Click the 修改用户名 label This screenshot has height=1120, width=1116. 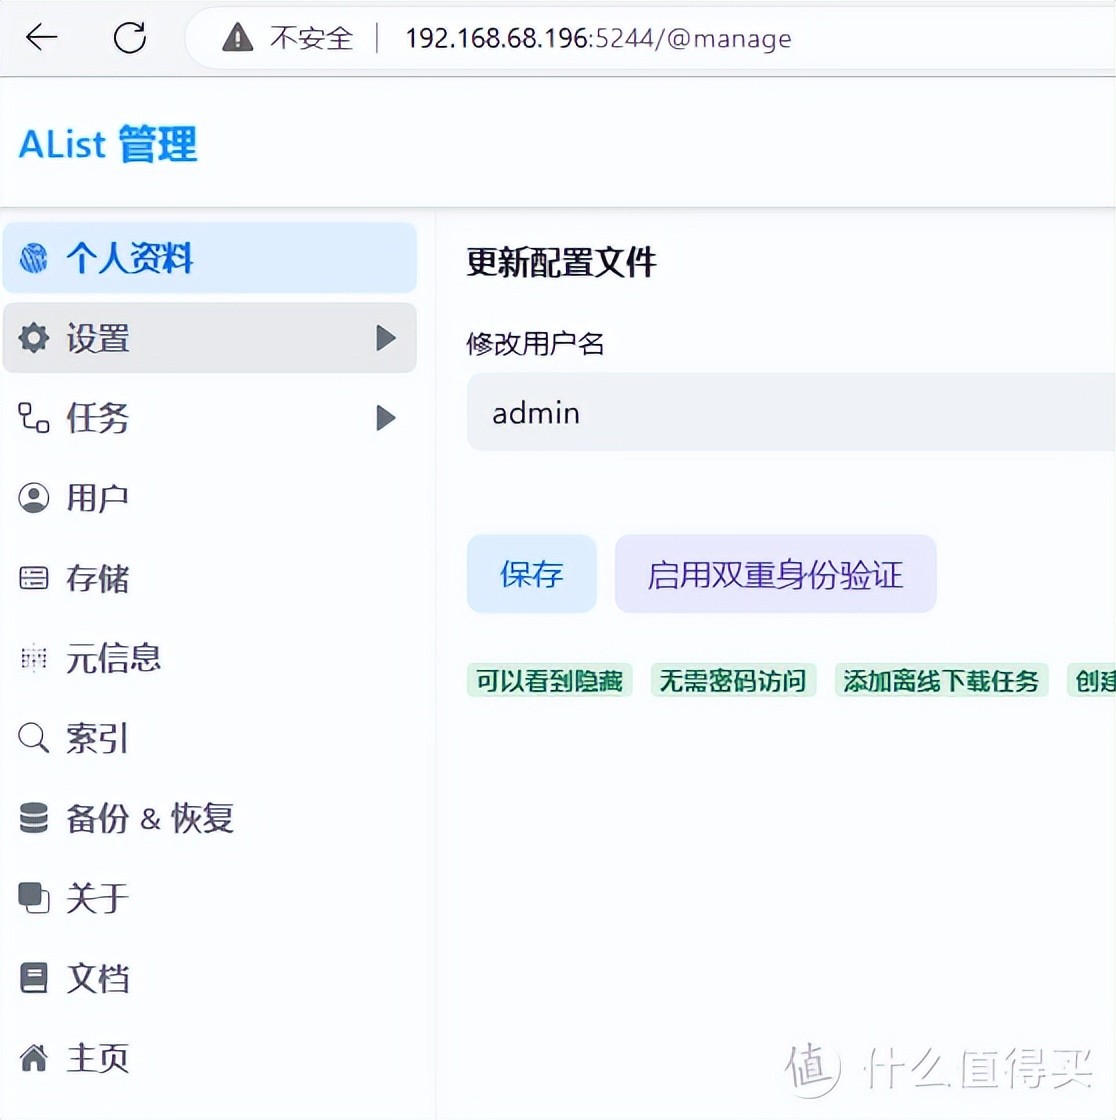[535, 344]
